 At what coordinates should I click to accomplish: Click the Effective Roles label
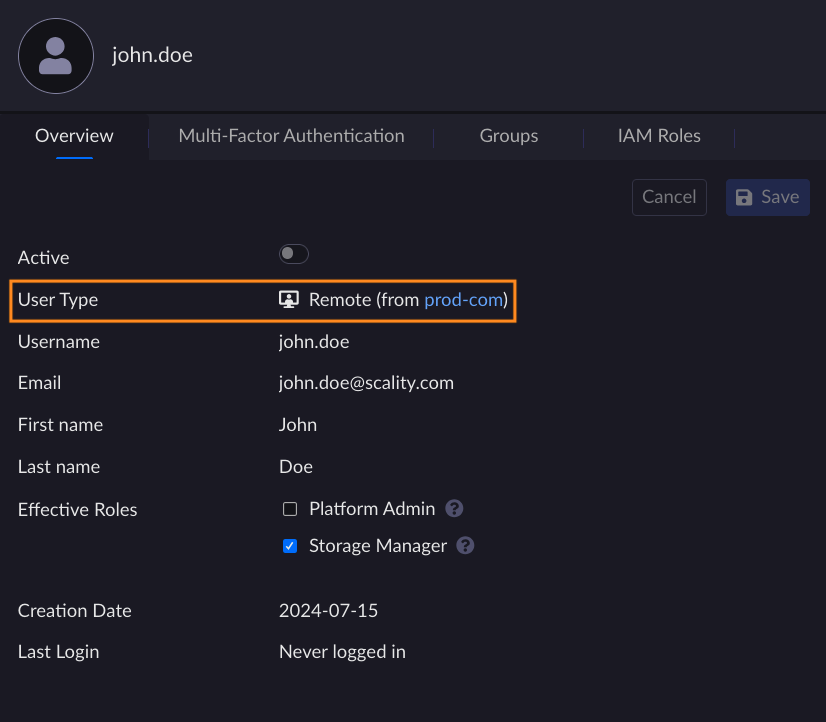[x=77, y=510]
